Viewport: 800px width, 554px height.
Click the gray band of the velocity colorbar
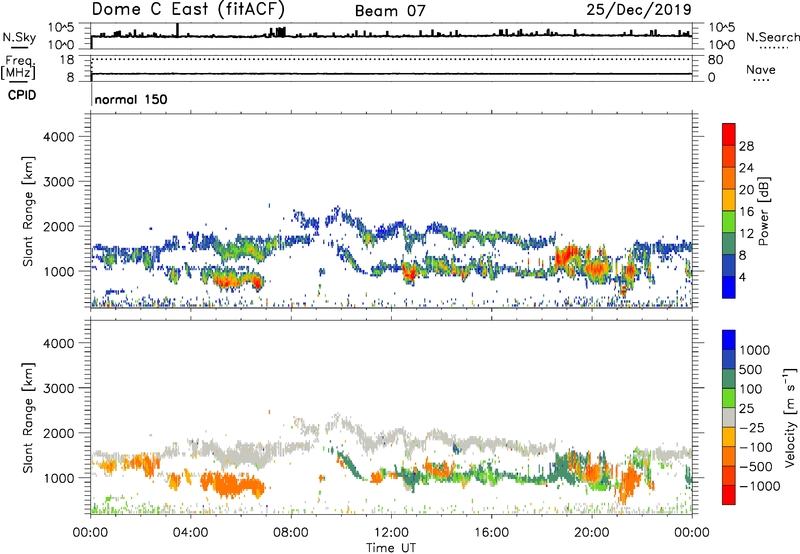[x=729, y=418]
